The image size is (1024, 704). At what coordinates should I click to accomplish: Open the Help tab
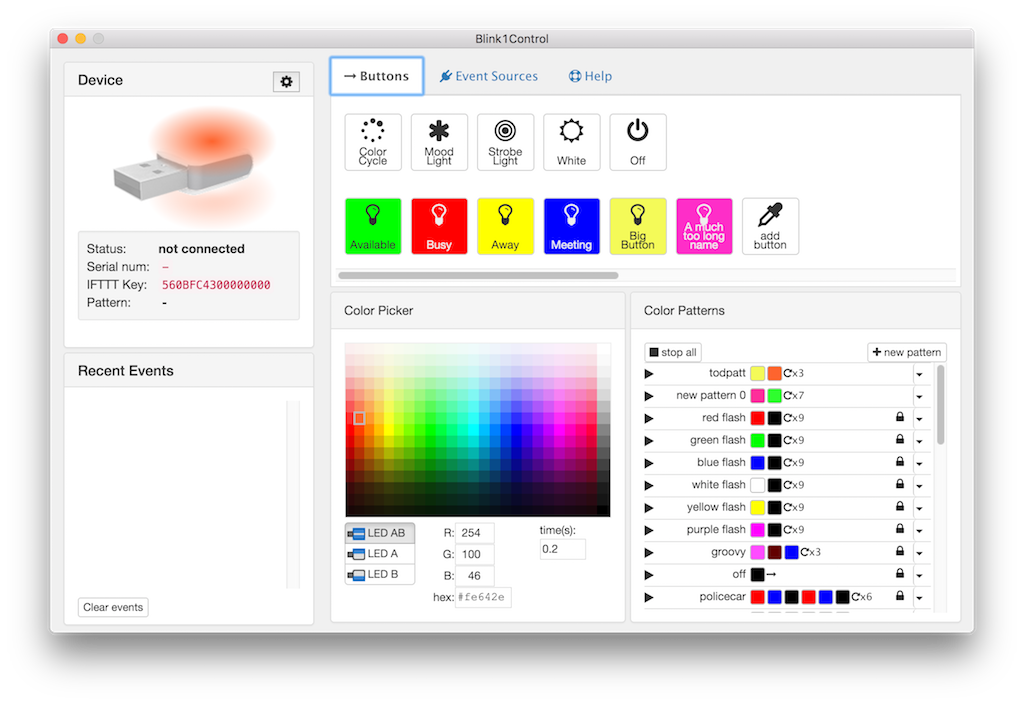click(x=590, y=76)
